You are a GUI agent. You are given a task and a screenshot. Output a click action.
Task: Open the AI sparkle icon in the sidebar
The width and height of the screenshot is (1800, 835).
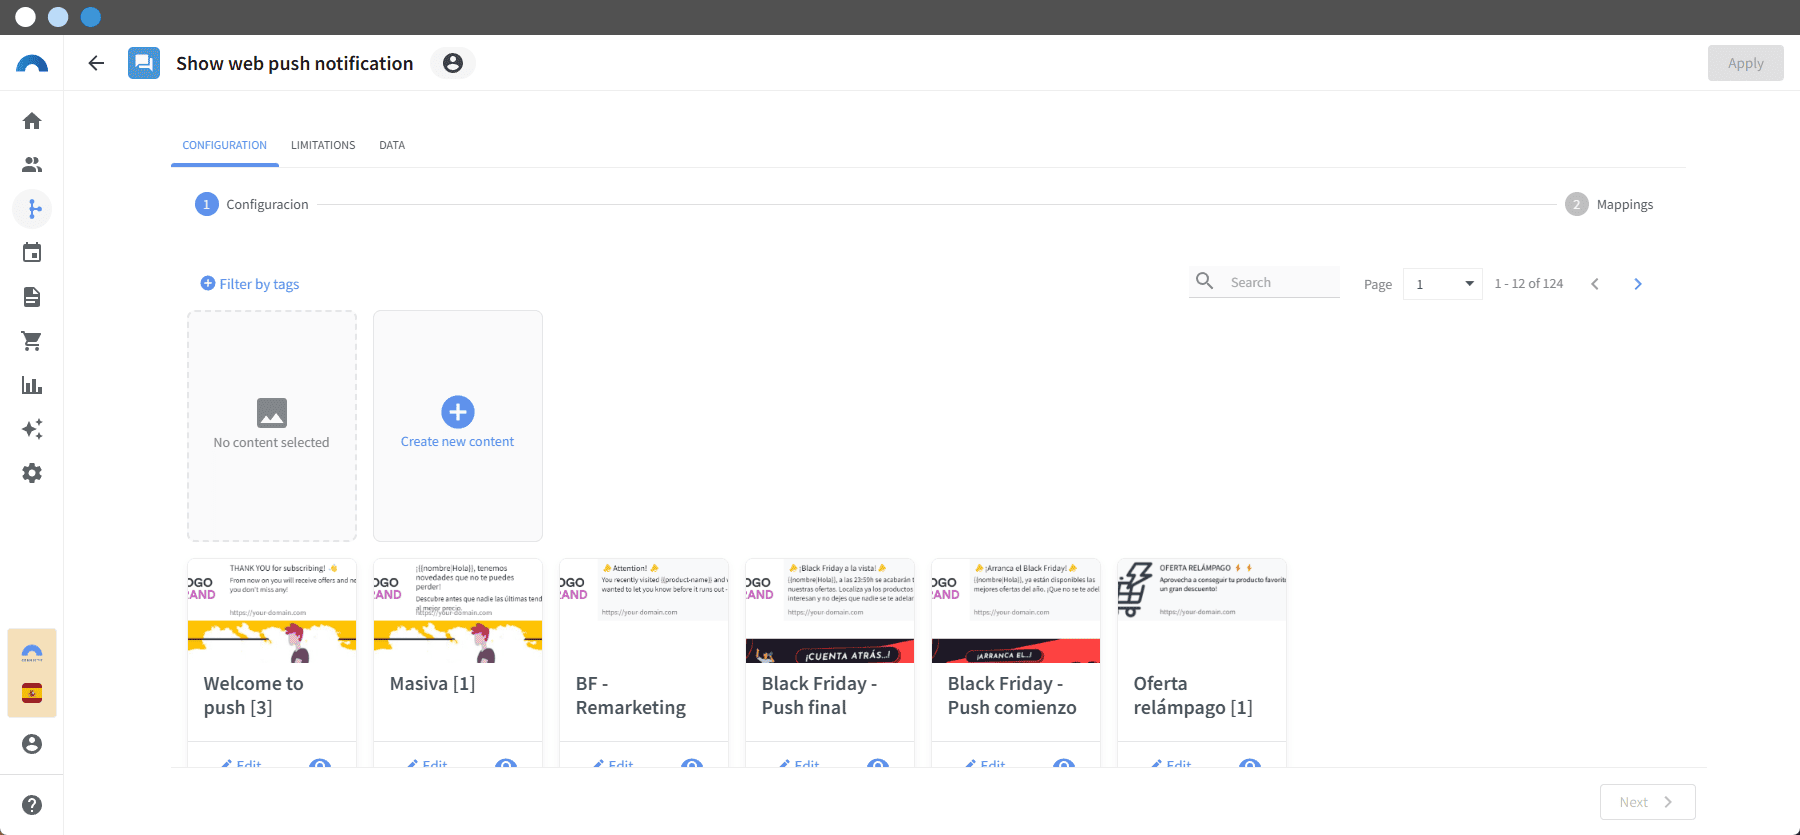click(x=32, y=429)
